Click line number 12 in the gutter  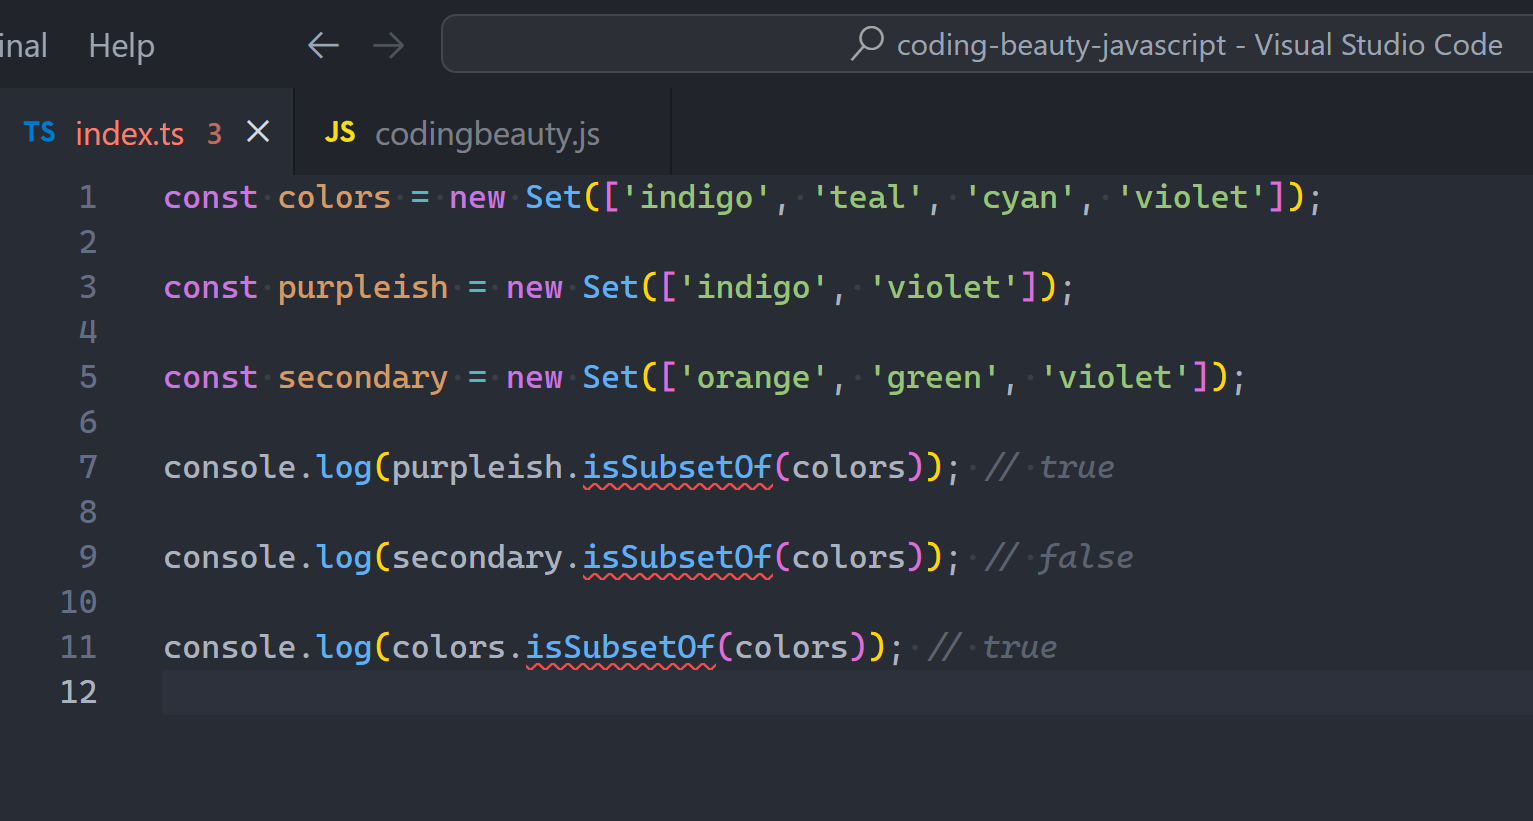[x=78, y=692]
